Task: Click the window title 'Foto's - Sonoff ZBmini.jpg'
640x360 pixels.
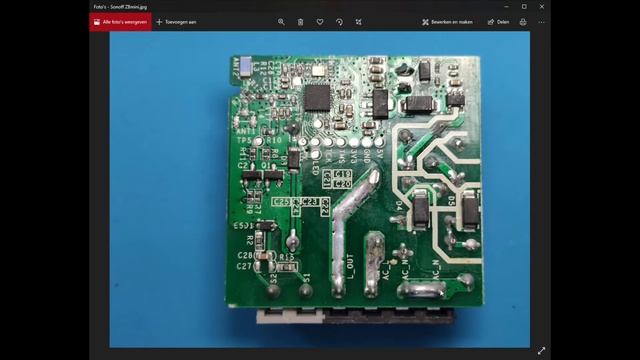Action: 120,7
